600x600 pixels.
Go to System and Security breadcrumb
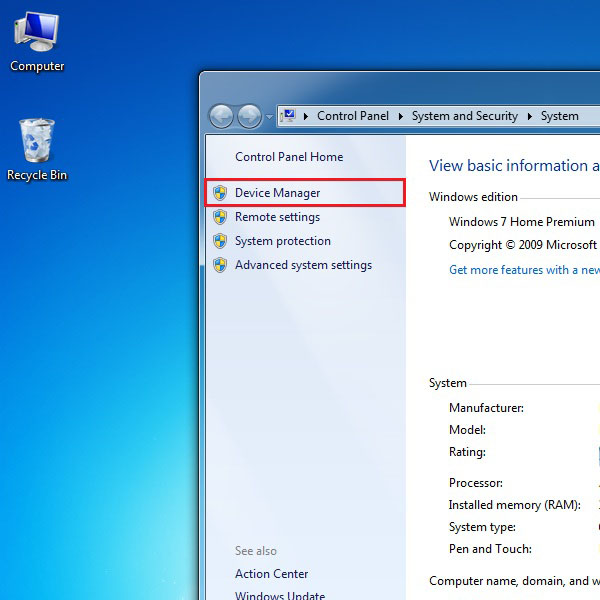coord(465,116)
